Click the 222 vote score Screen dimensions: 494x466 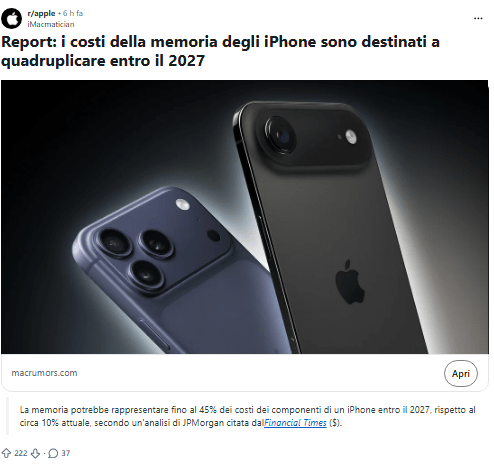(x=21, y=453)
